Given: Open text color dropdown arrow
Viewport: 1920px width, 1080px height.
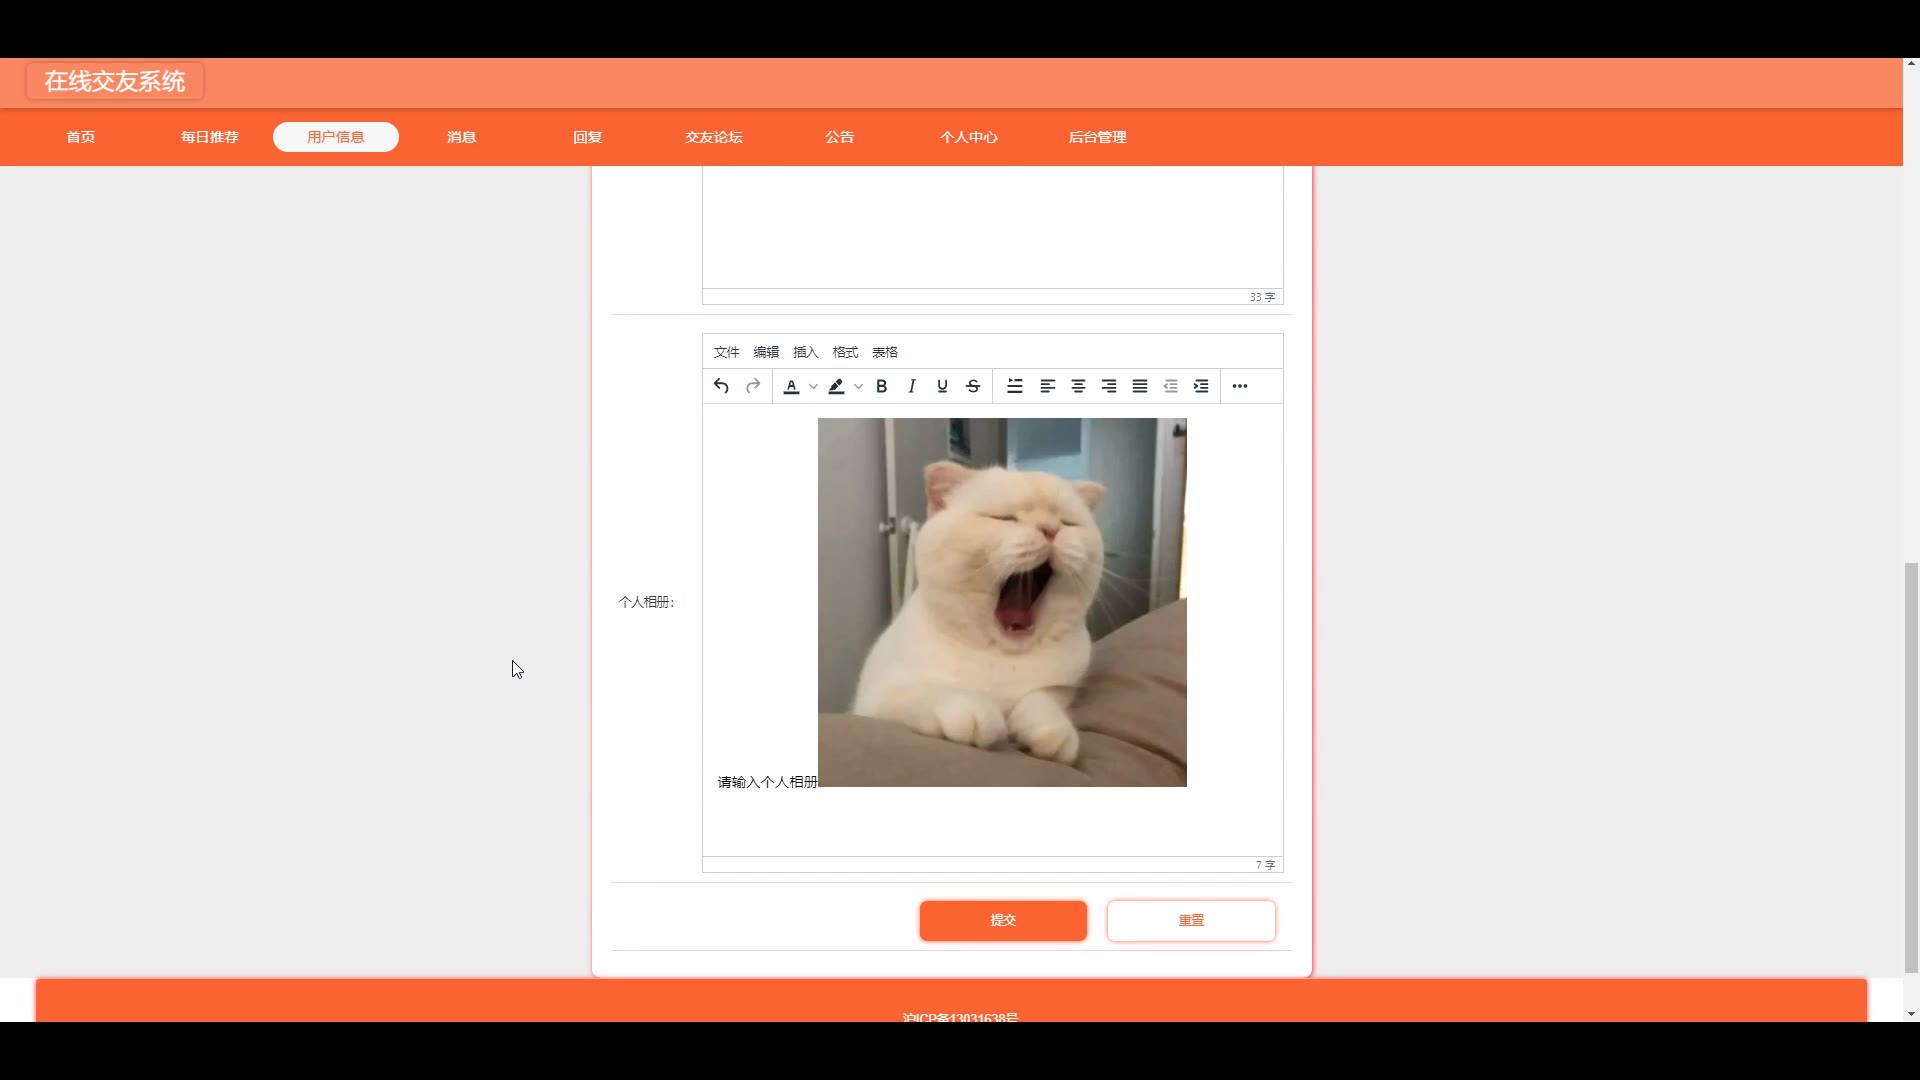Looking at the screenshot, I should coord(813,386).
